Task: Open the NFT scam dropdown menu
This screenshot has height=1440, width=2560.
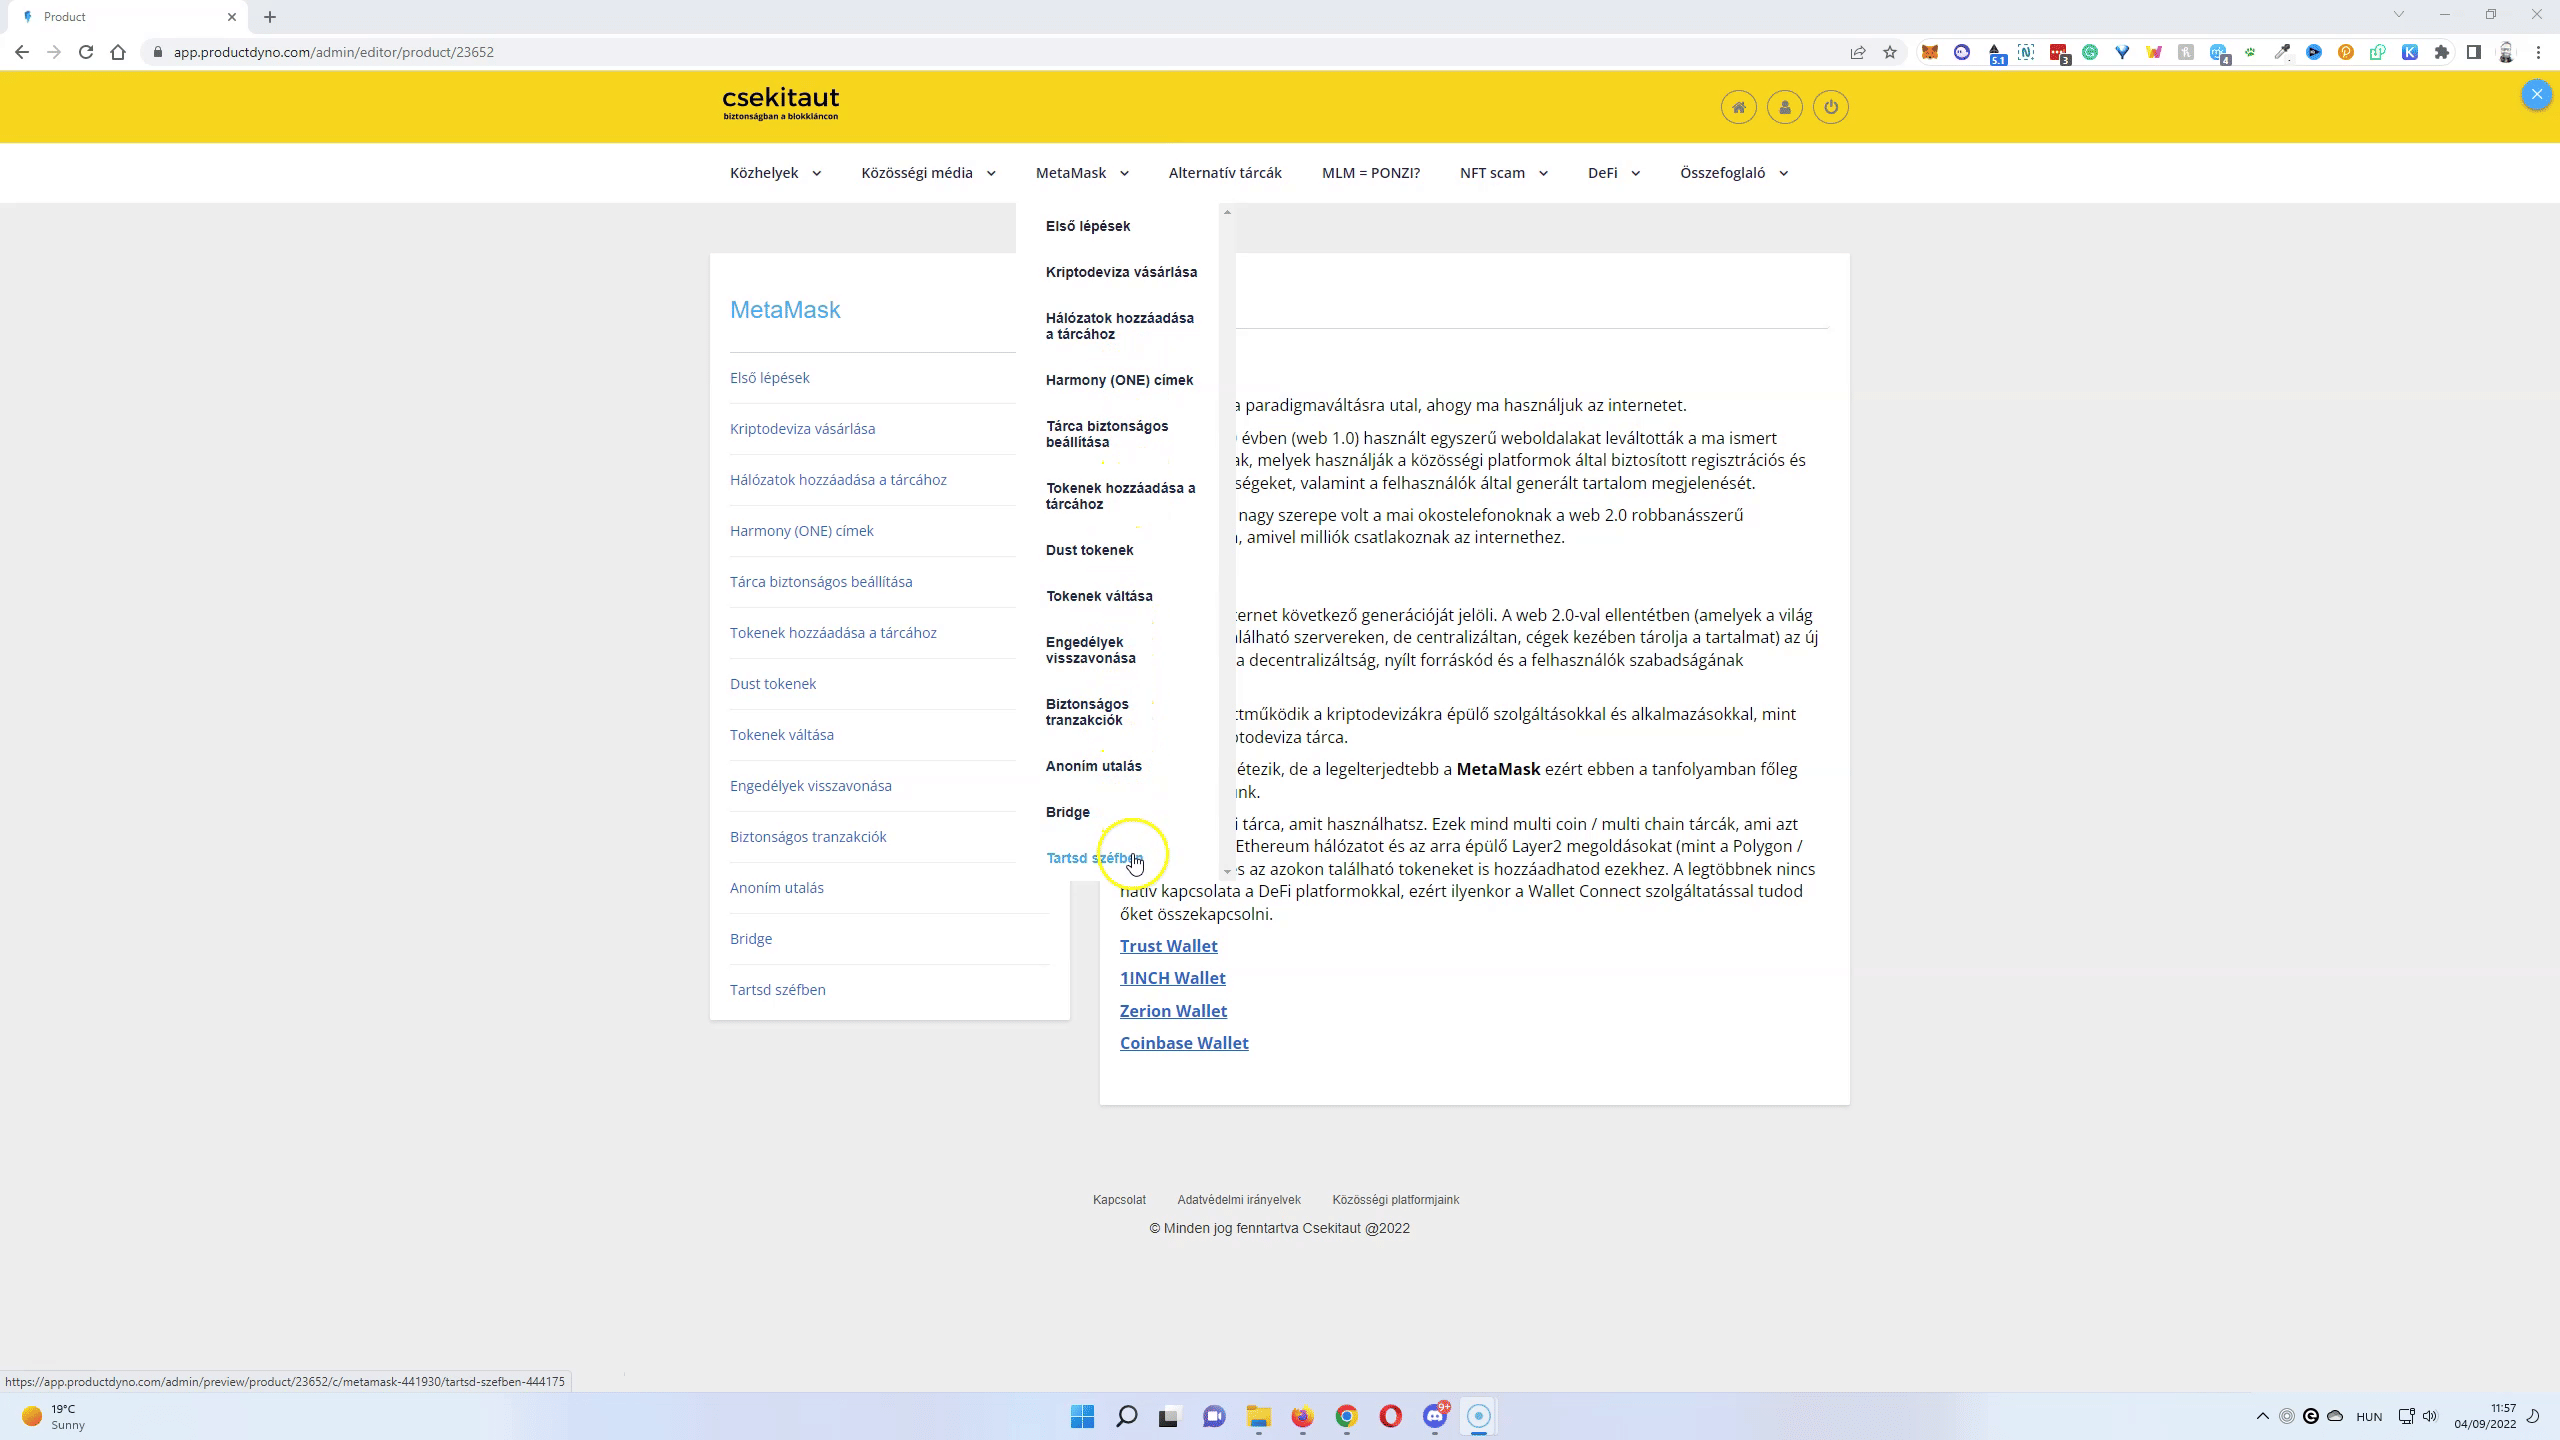Action: pos(1503,173)
